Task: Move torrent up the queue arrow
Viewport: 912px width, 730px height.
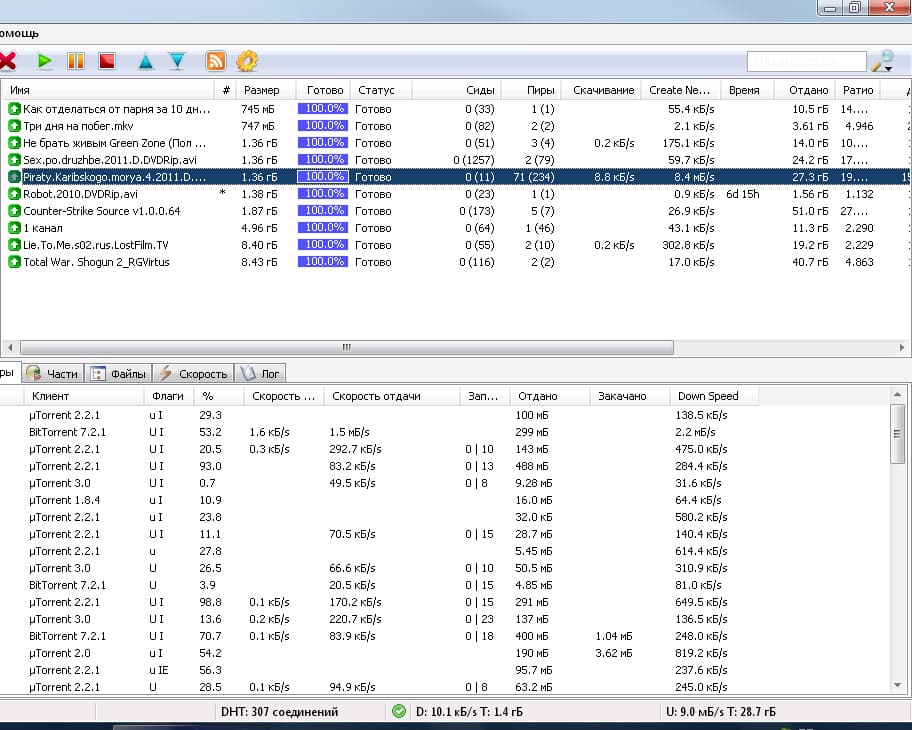Action: (146, 62)
